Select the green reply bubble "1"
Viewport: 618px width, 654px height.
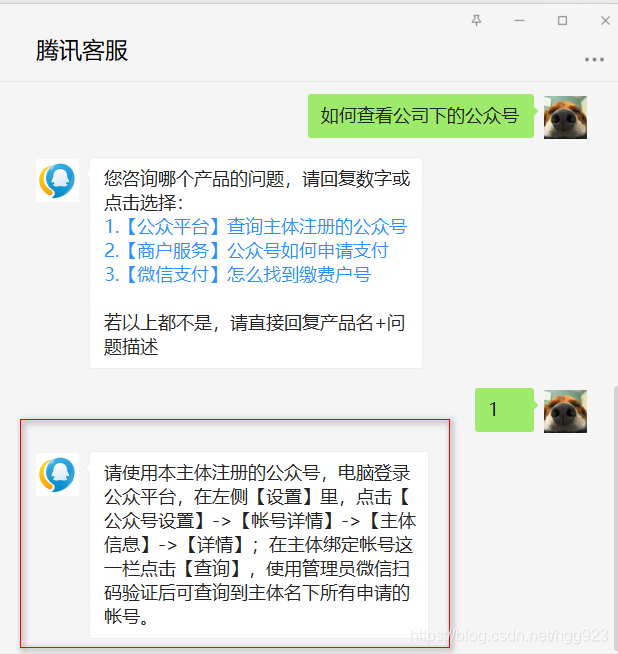coord(504,410)
